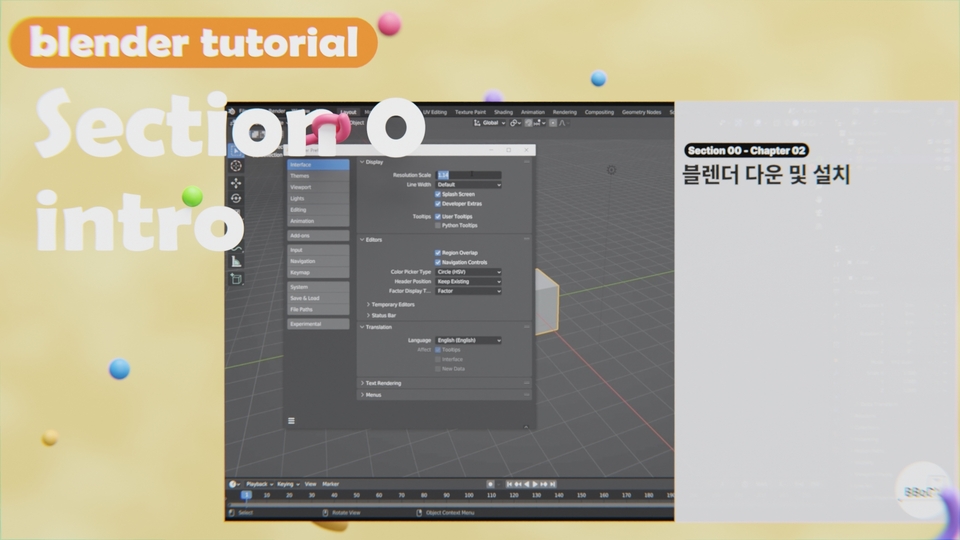Select the cube in the viewport

click(546, 302)
